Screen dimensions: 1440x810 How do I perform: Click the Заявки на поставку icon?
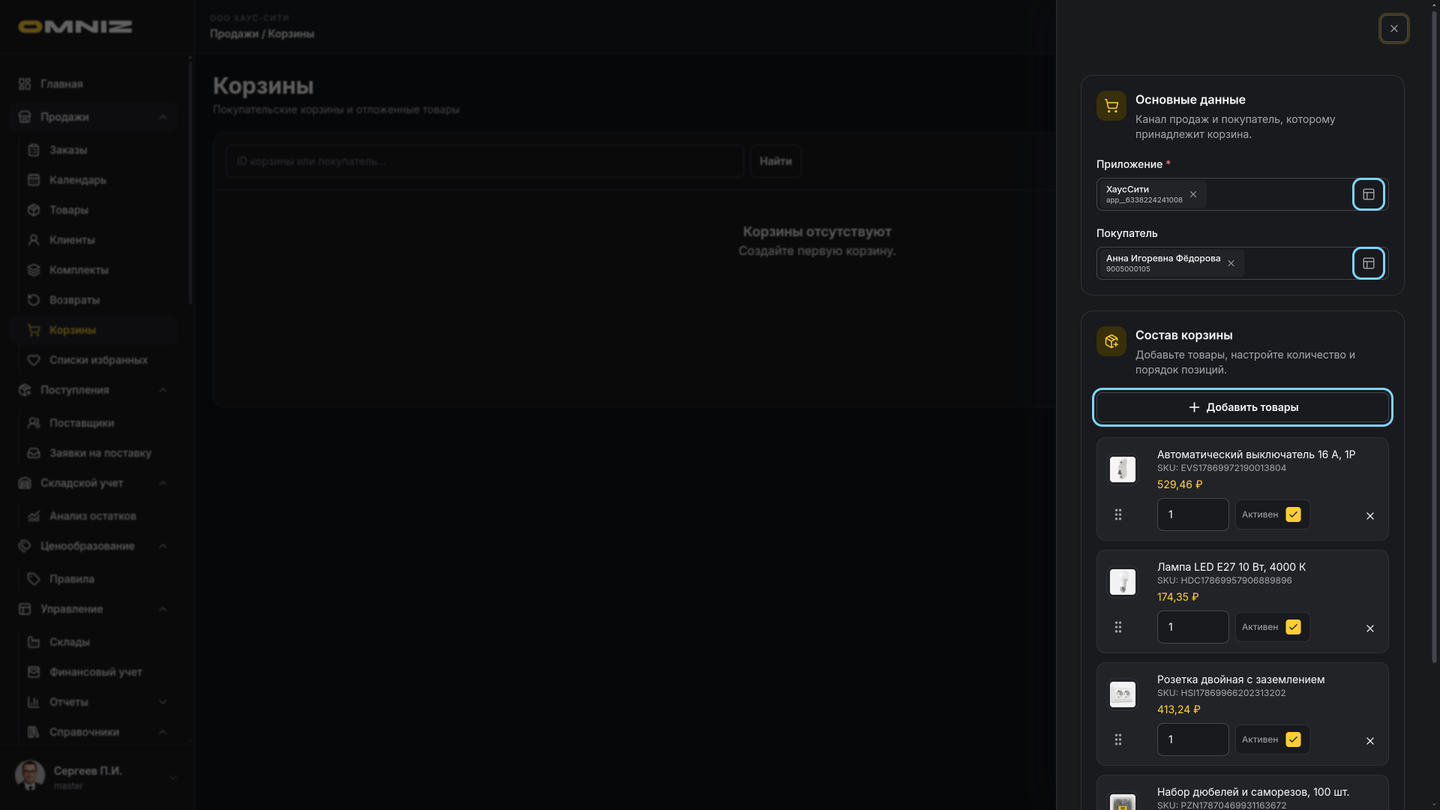click(x=33, y=453)
